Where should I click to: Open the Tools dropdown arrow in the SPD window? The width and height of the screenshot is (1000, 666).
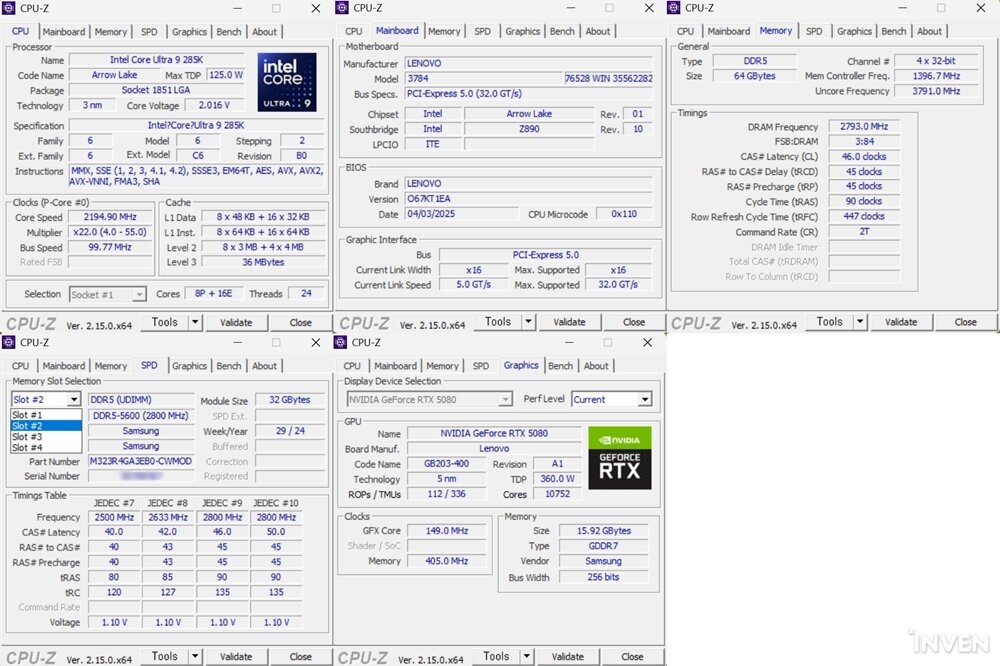(195, 656)
